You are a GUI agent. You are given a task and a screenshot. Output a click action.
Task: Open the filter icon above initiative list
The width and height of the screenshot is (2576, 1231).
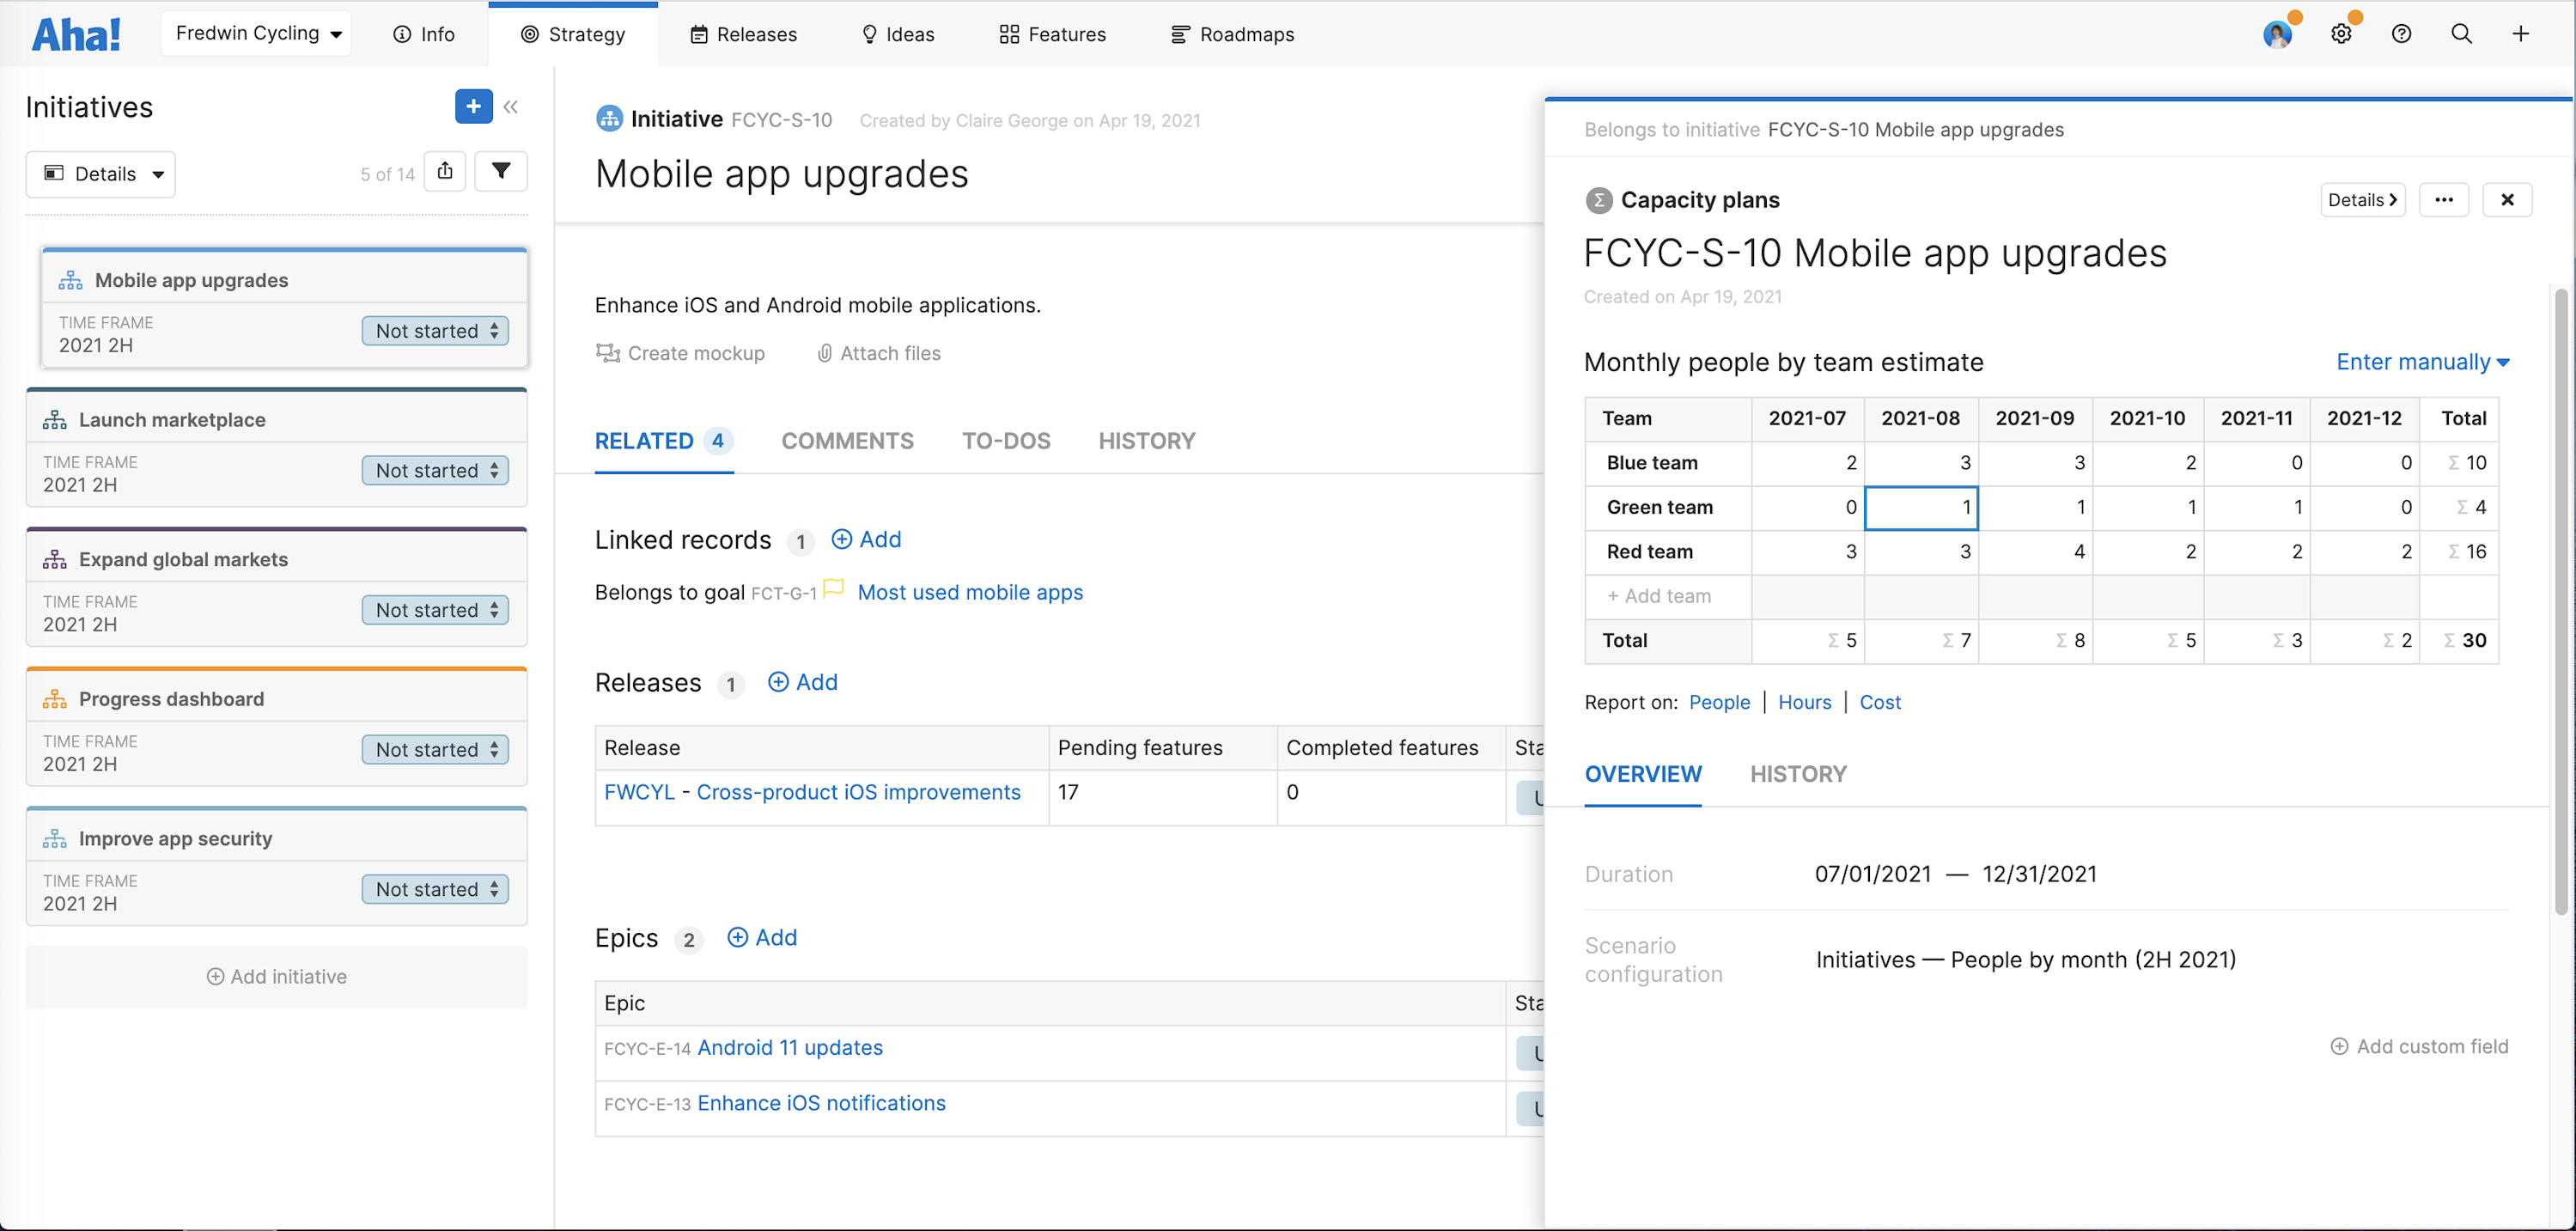(501, 171)
